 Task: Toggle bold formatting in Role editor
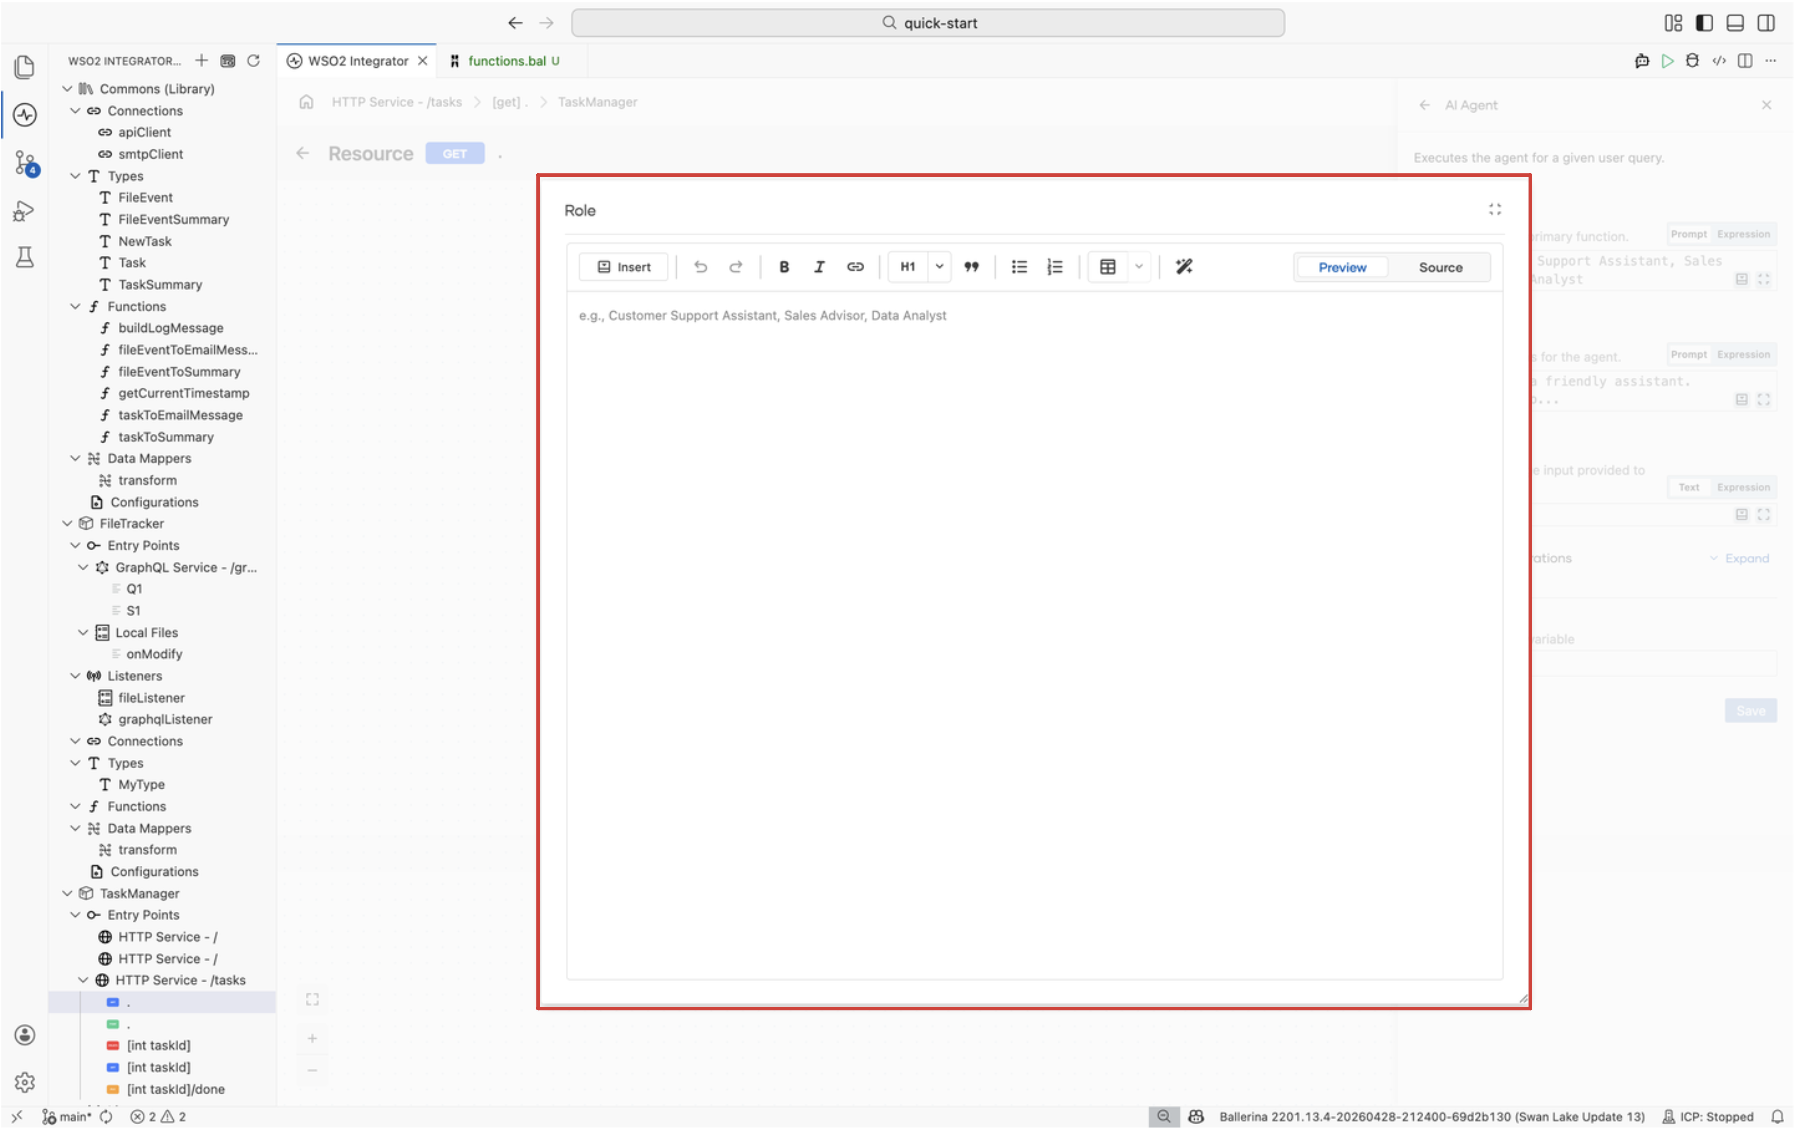pyautogui.click(x=784, y=267)
